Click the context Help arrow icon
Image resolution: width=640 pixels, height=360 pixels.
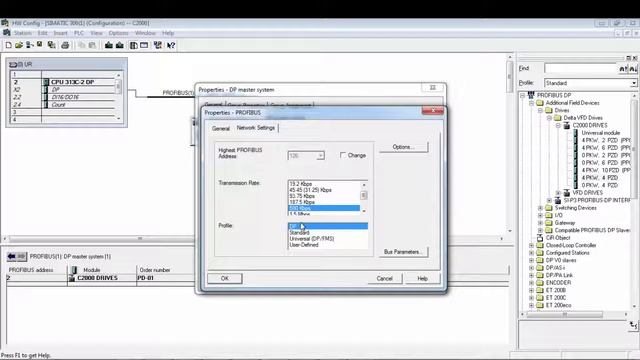pyautogui.click(x=171, y=45)
